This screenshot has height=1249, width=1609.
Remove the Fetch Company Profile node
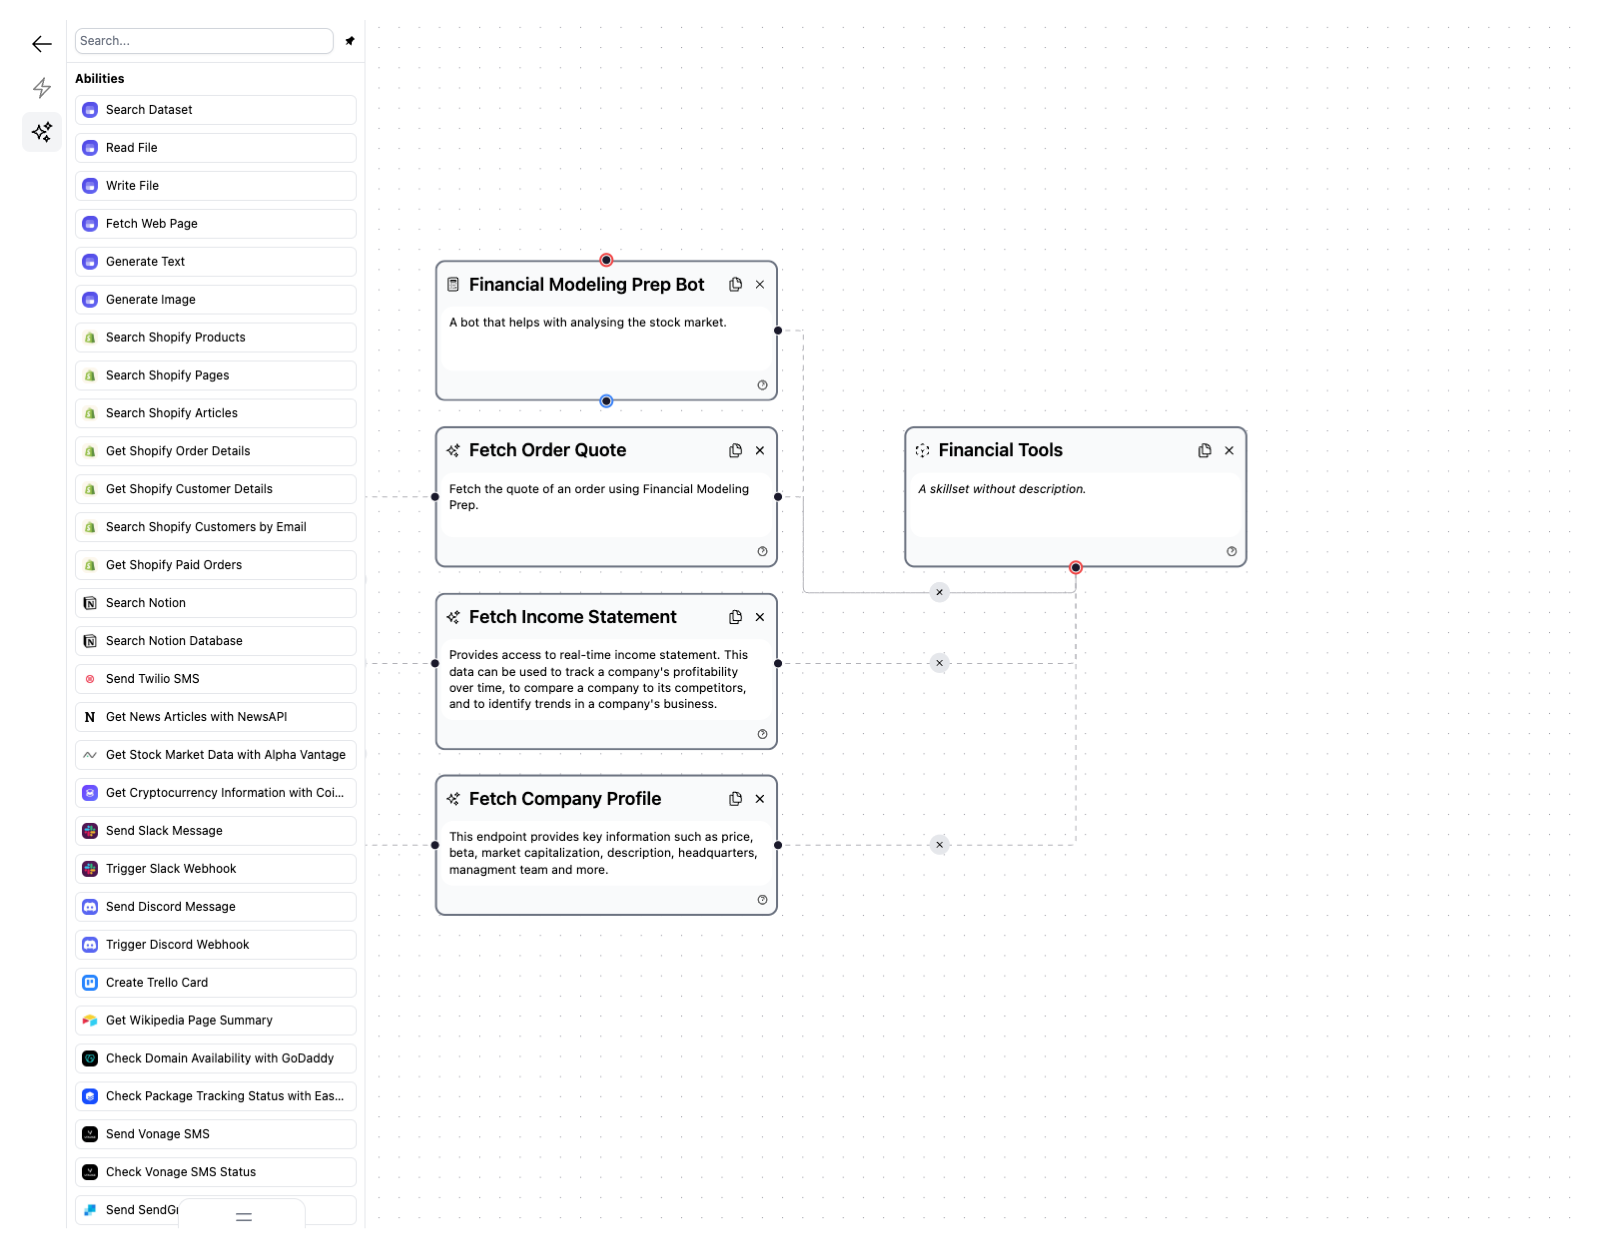(760, 799)
